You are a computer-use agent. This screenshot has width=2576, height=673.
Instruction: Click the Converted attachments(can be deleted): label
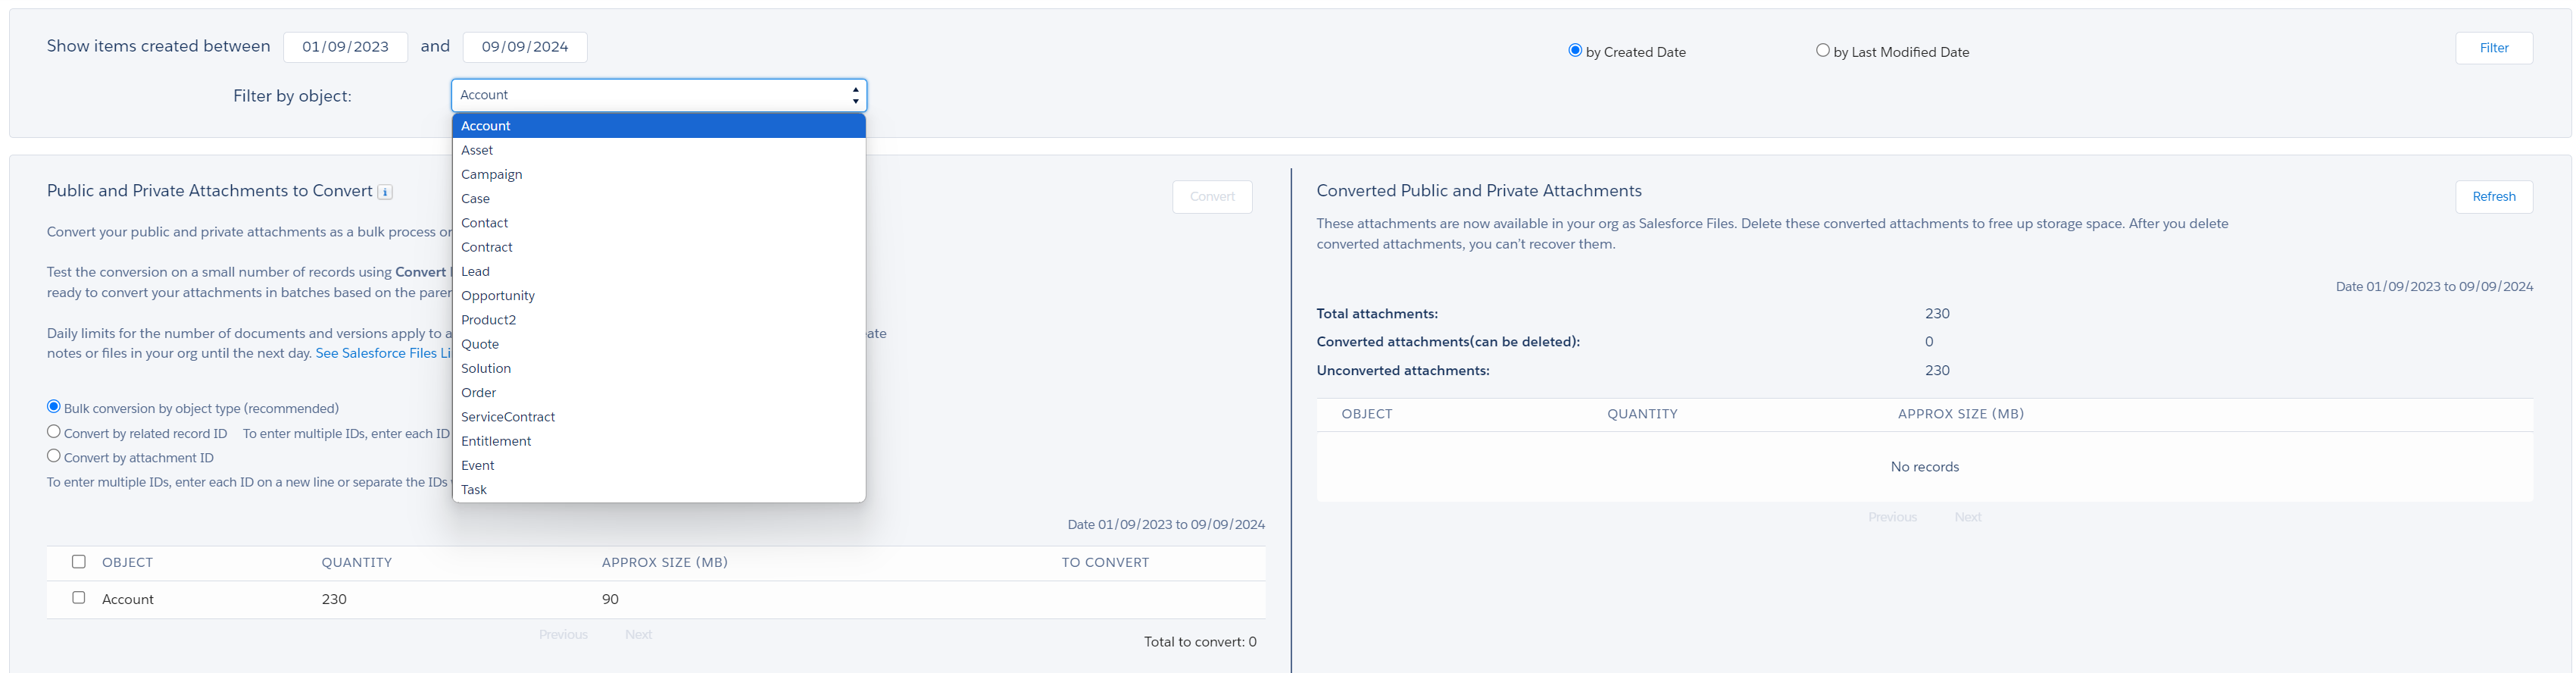[1448, 342]
